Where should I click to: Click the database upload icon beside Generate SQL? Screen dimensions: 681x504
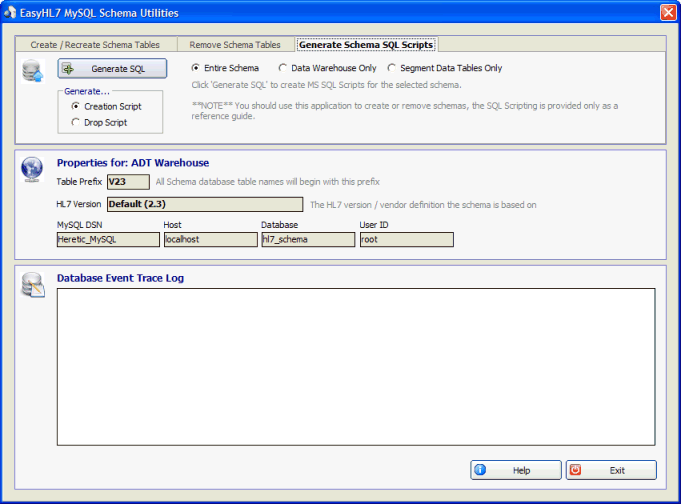point(33,72)
